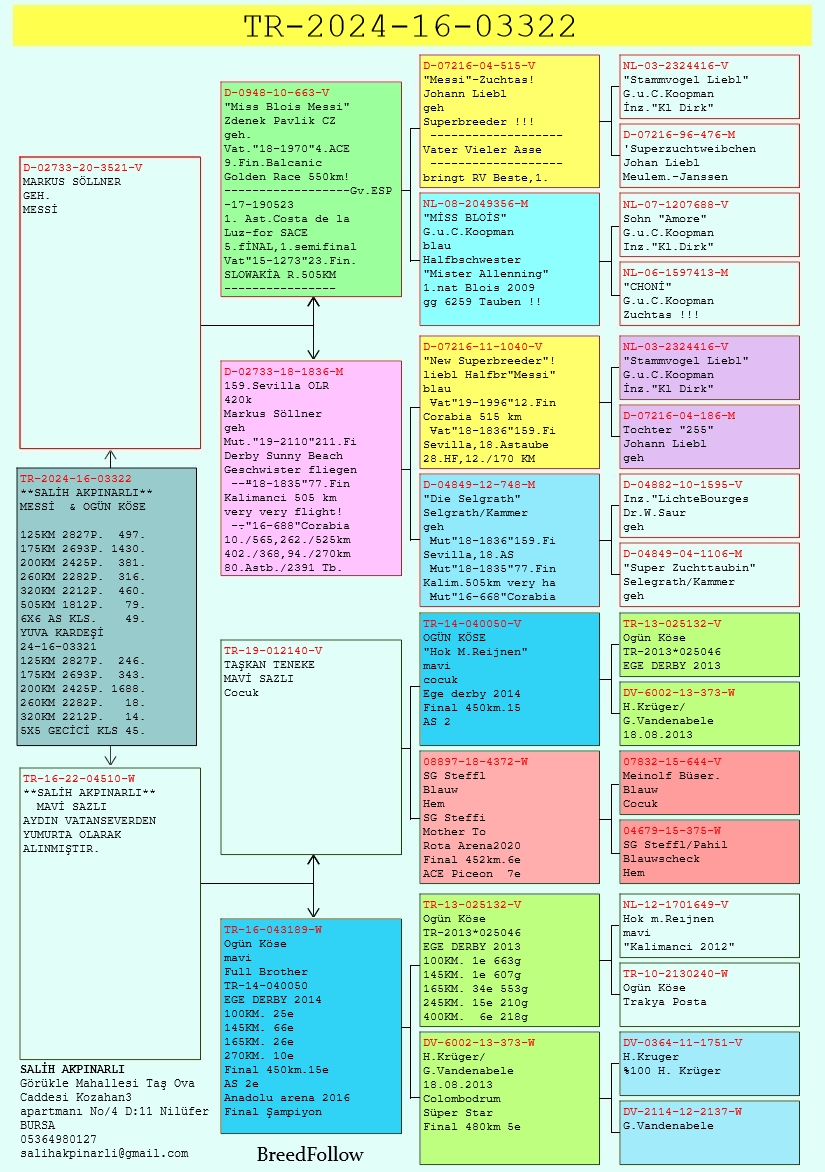Select the D-04882-10-1595-V Dr.W.Saur box

710,506
